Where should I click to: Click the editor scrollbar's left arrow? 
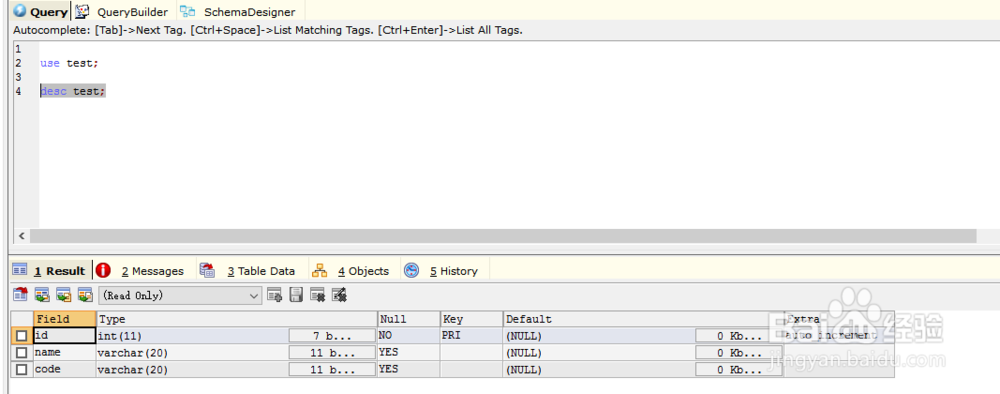point(21,236)
